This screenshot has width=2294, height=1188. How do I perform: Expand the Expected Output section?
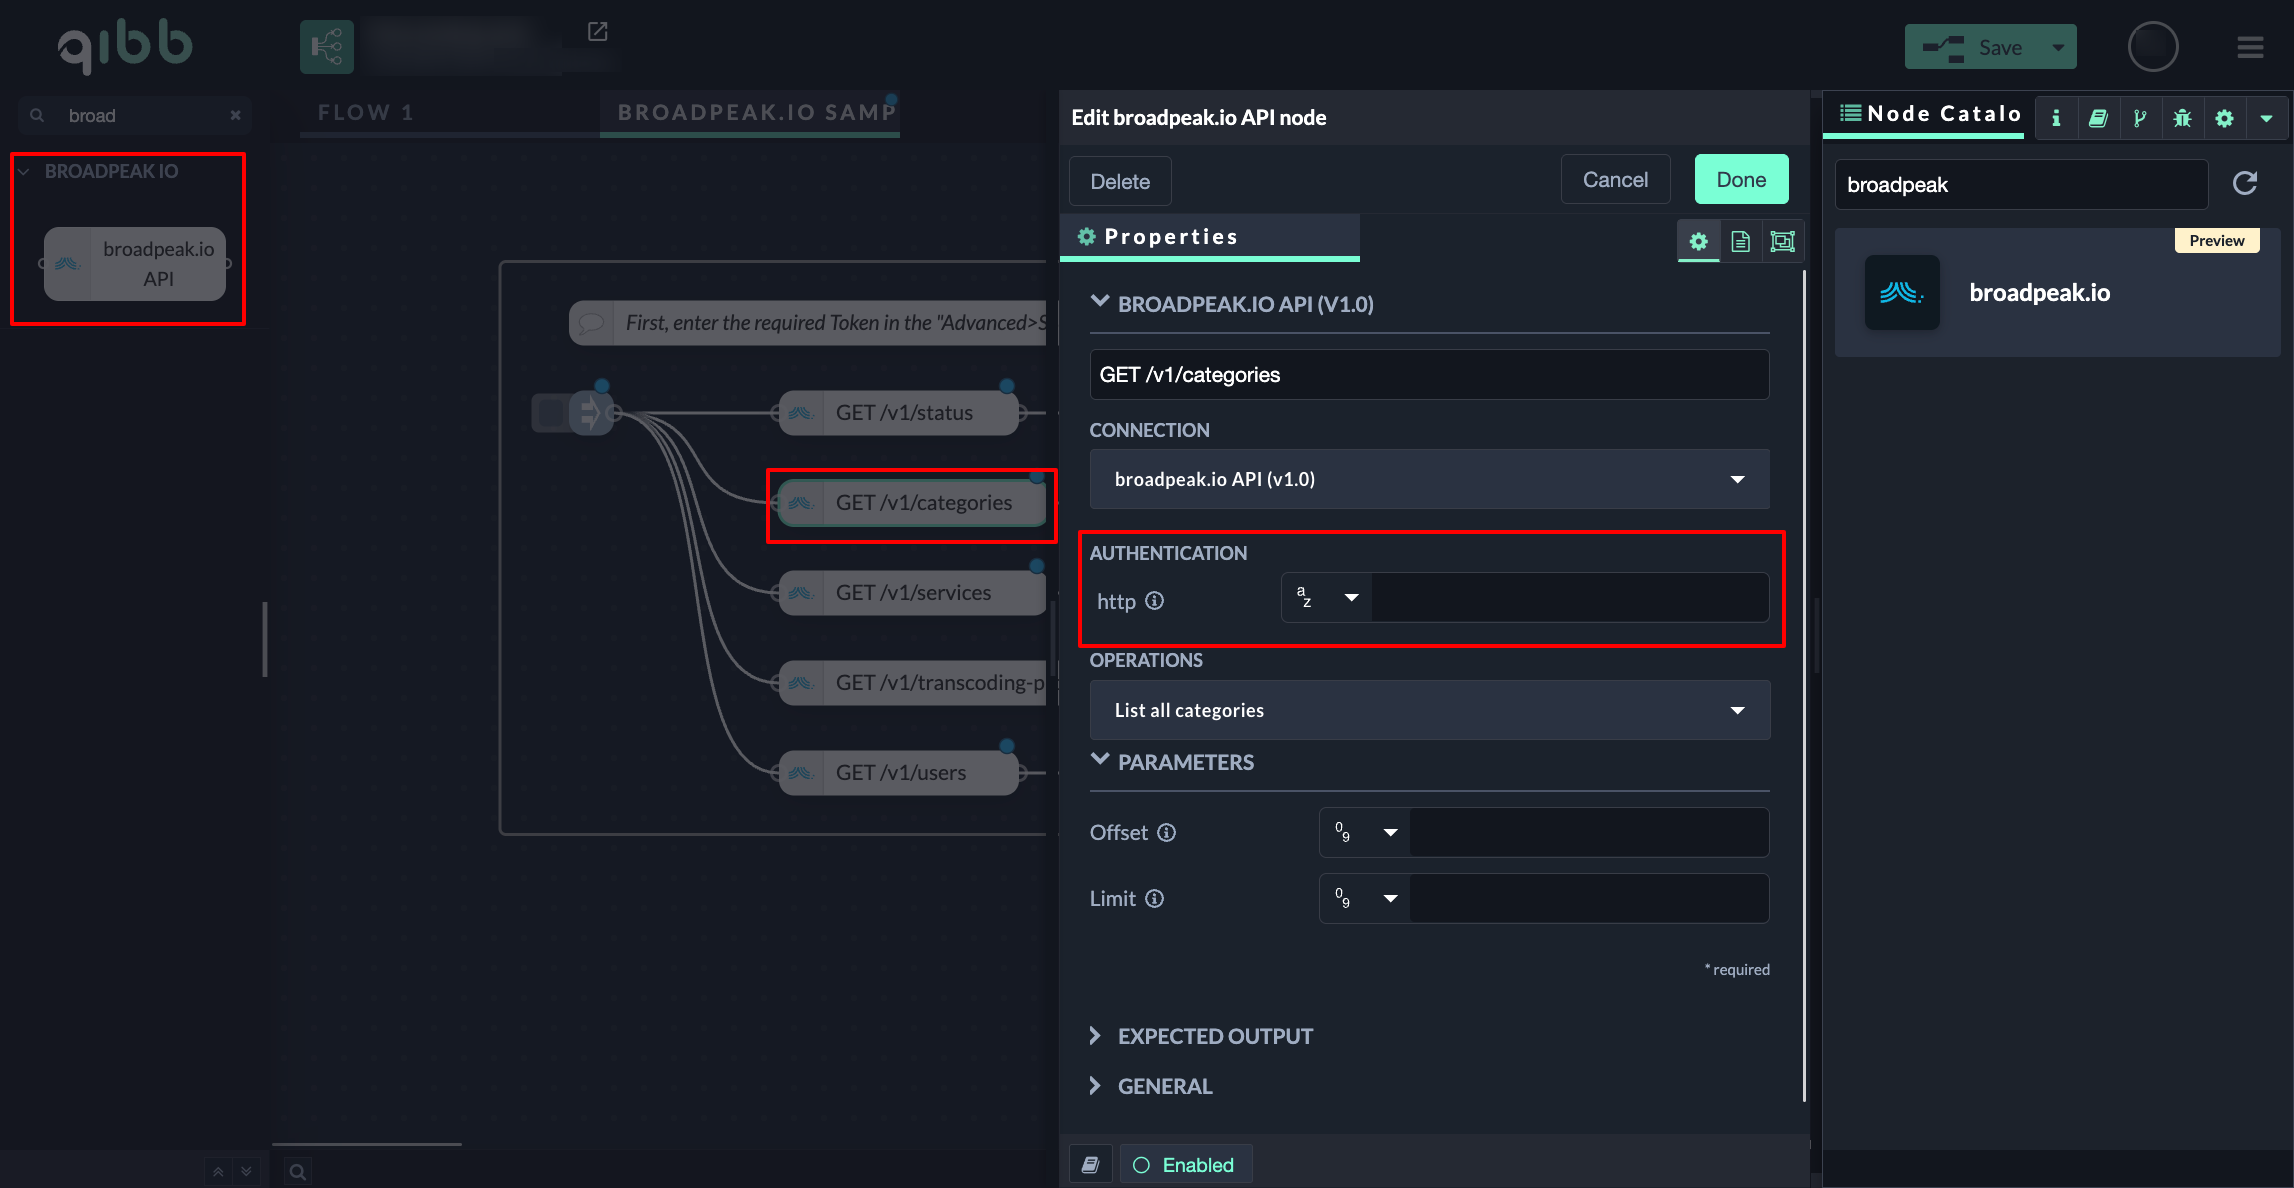coord(1215,1036)
